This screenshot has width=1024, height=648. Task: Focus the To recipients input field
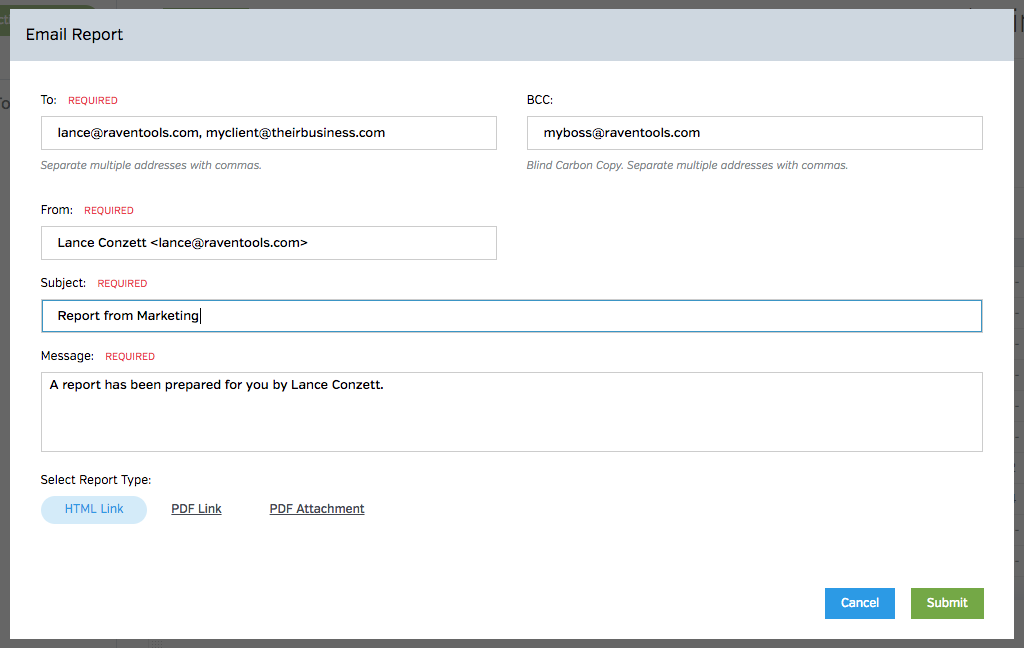268,133
